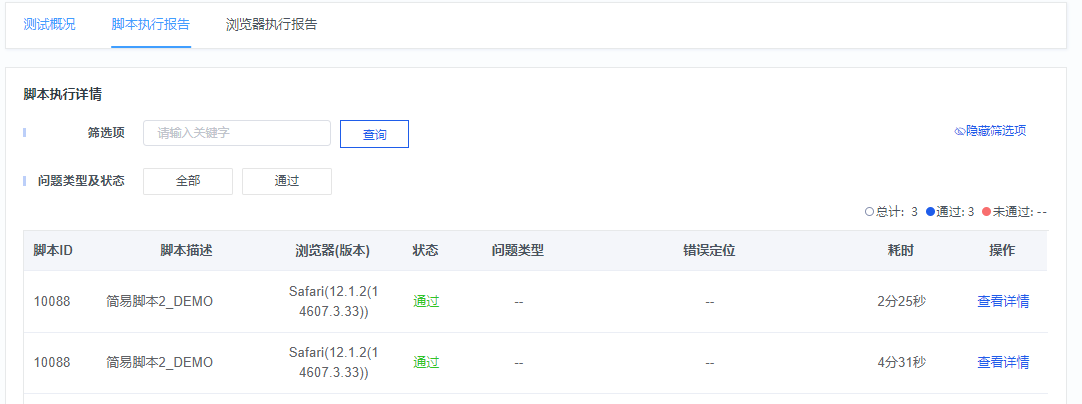Click green 通过 status in 2分25秒 row
Viewport: 1082px width, 404px height.
pyautogui.click(x=426, y=302)
